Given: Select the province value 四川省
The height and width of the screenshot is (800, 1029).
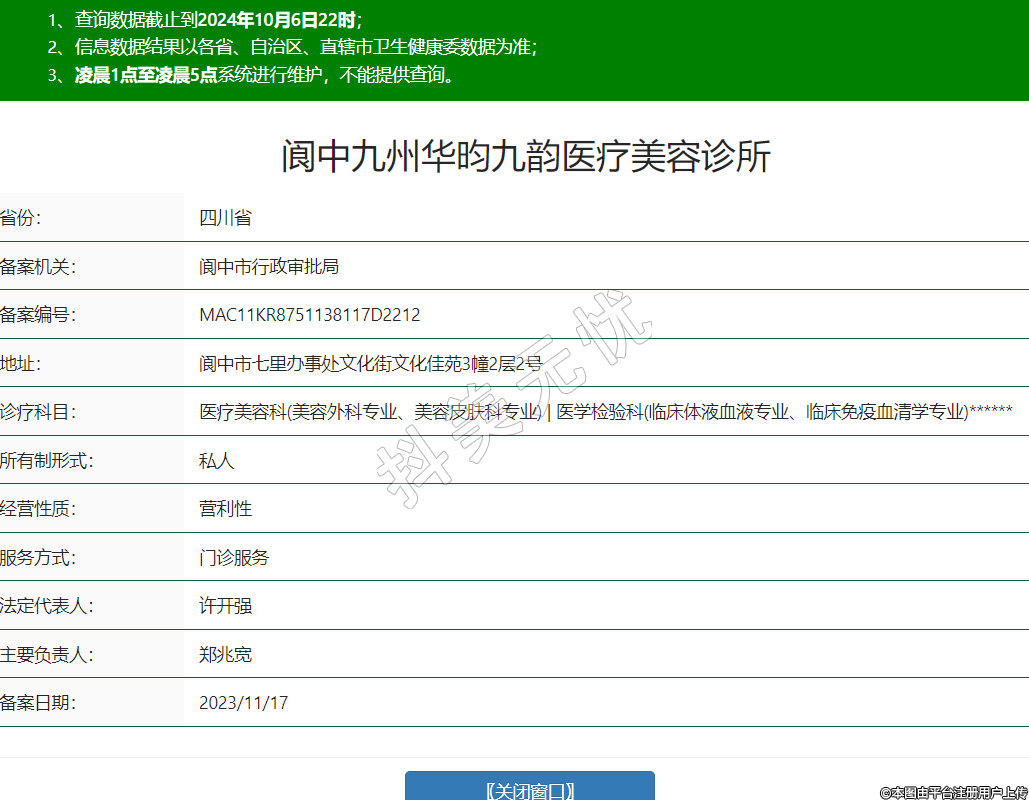Looking at the screenshot, I should [225, 218].
